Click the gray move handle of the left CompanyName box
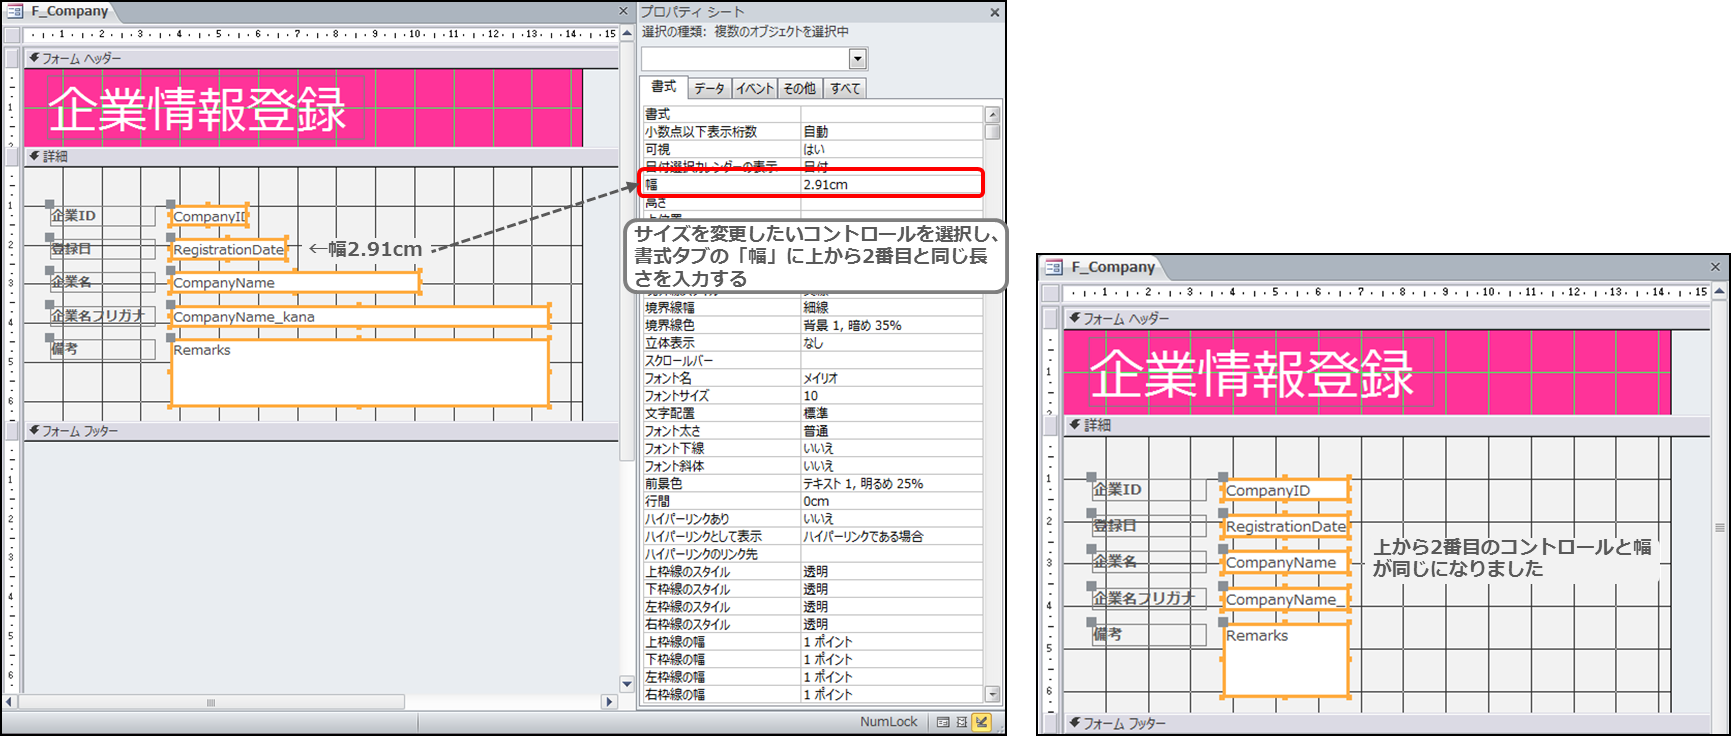1731x736 pixels. click(171, 271)
